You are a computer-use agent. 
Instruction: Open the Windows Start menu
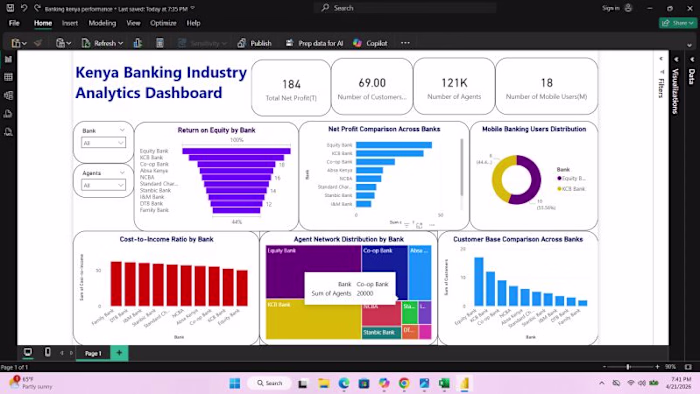(x=235, y=383)
